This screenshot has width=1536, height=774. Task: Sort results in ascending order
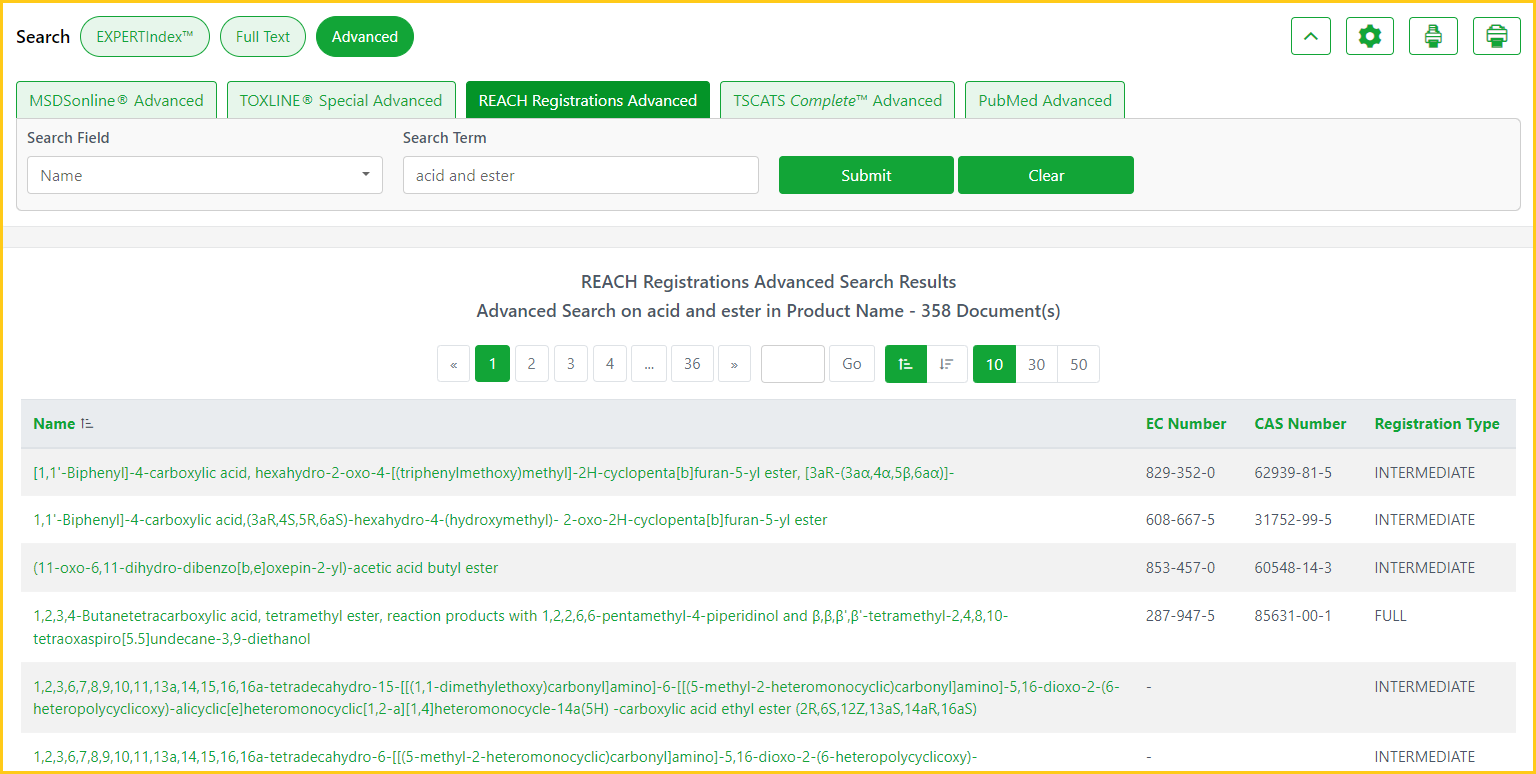(x=906, y=364)
